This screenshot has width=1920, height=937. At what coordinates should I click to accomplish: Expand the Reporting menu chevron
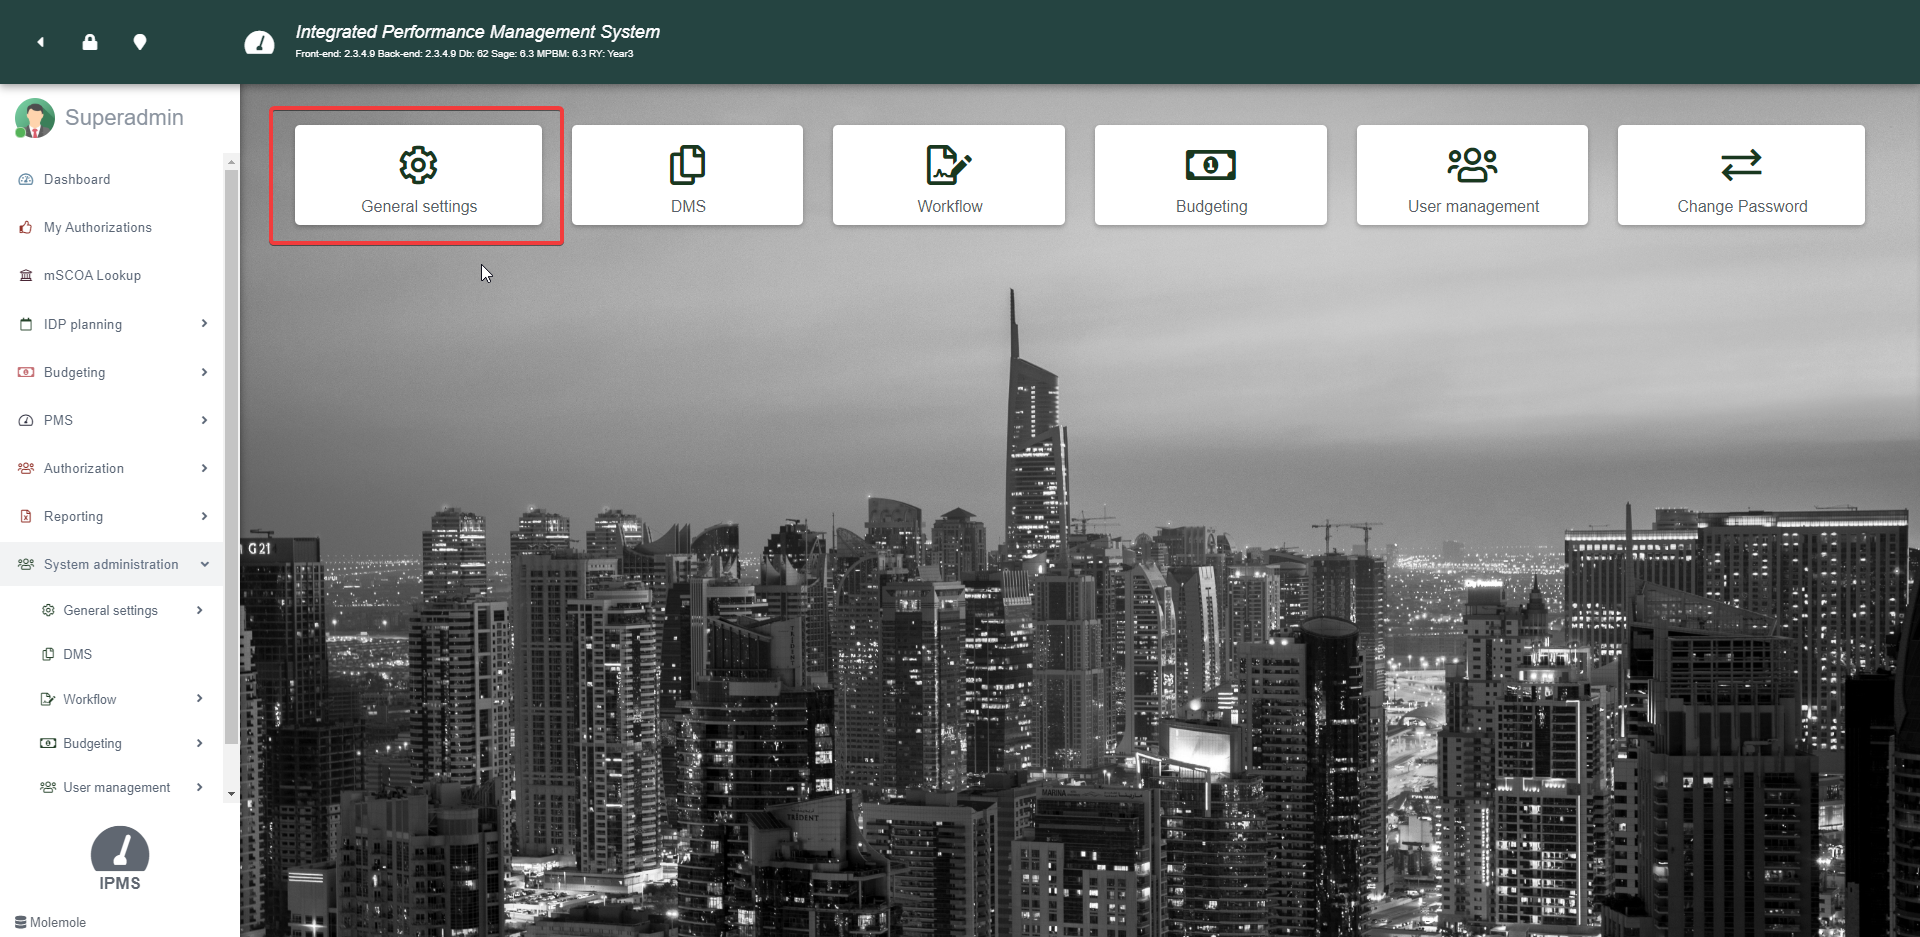[x=204, y=516]
